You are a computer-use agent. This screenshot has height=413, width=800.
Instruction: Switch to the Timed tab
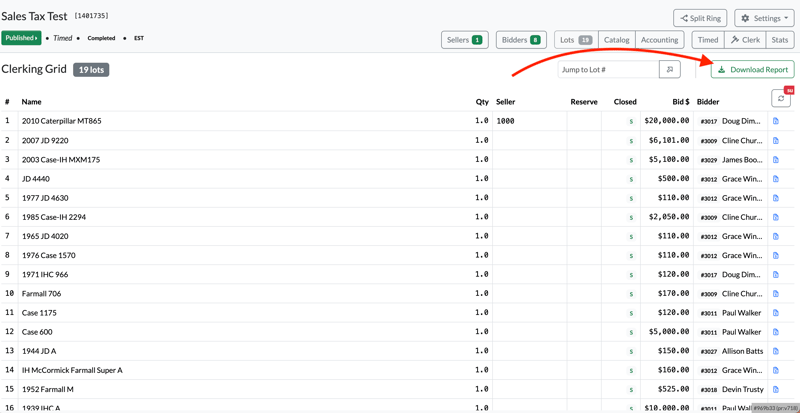pos(708,40)
